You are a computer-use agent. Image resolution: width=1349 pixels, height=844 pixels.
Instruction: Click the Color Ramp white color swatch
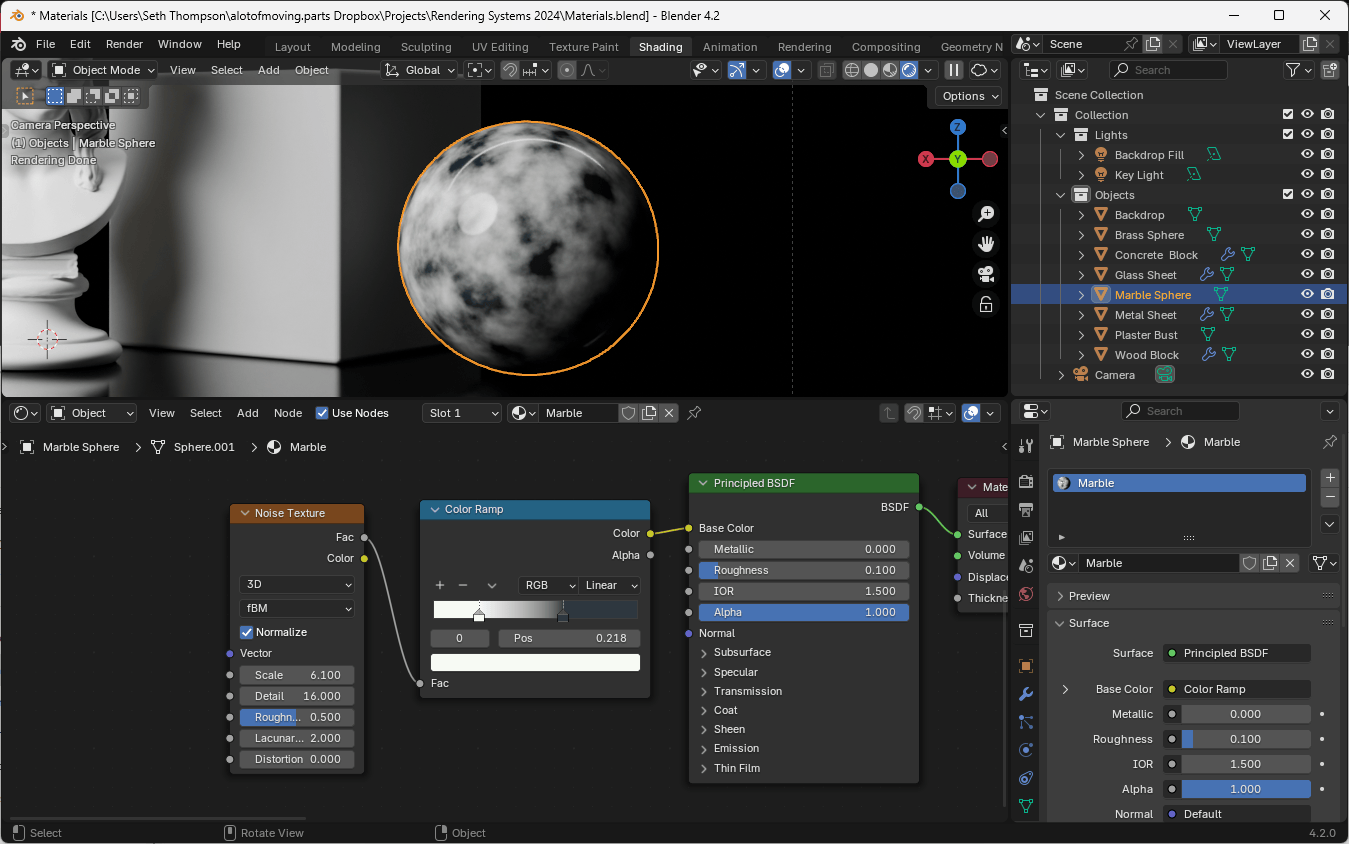[535, 662]
